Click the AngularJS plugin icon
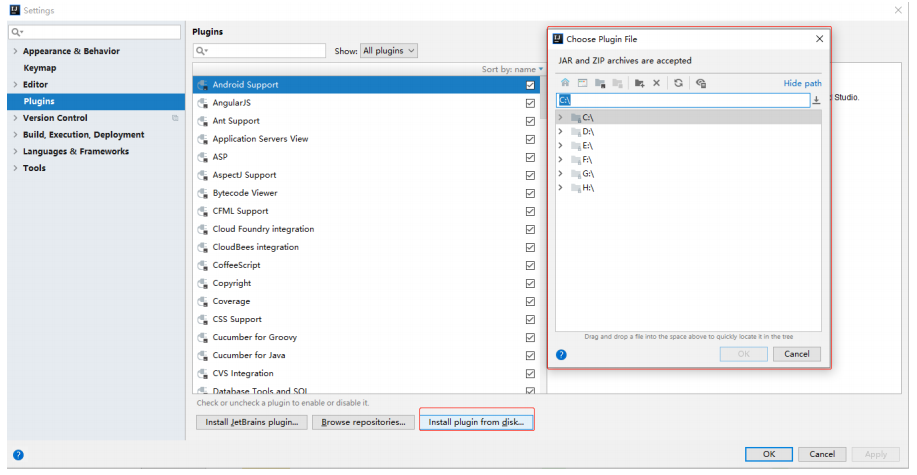The width and height of the screenshot is (917, 475). 203,104
